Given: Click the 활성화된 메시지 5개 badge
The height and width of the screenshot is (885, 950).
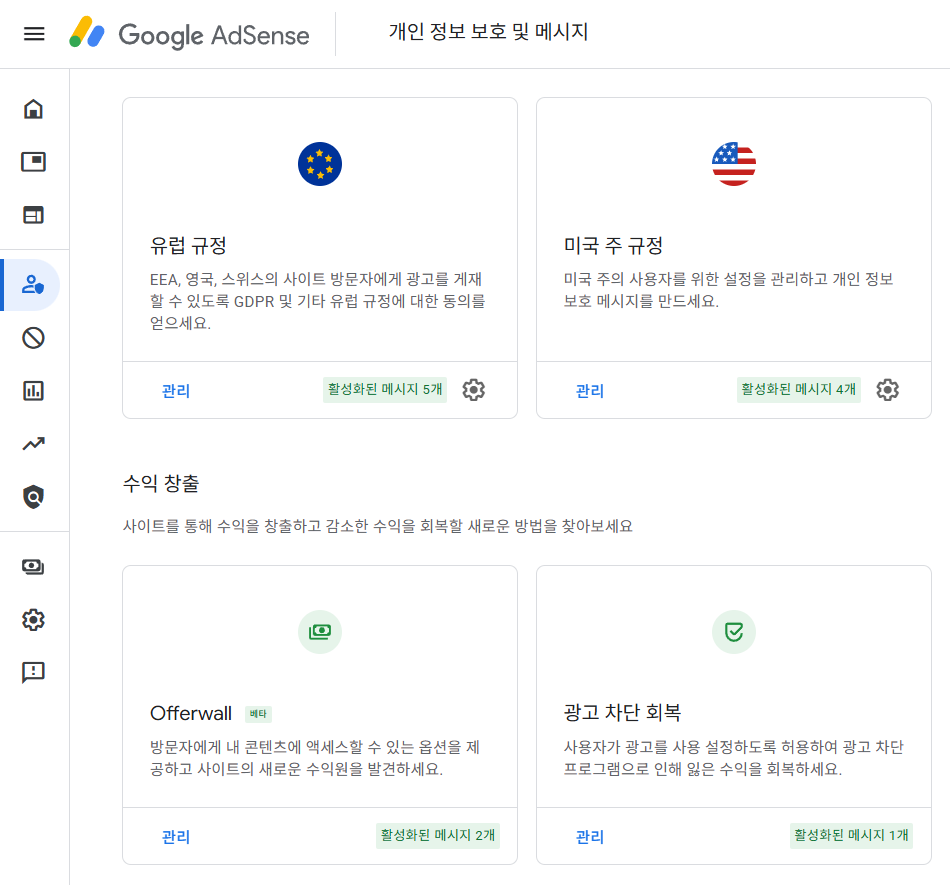Looking at the screenshot, I should [x=385, y=390].
